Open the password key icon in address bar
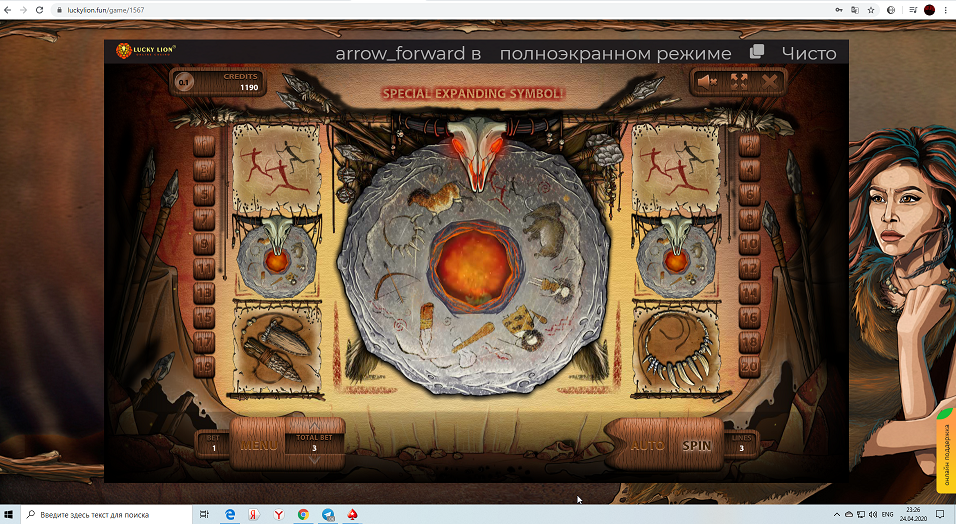956x524 pixels. (839, 10)
